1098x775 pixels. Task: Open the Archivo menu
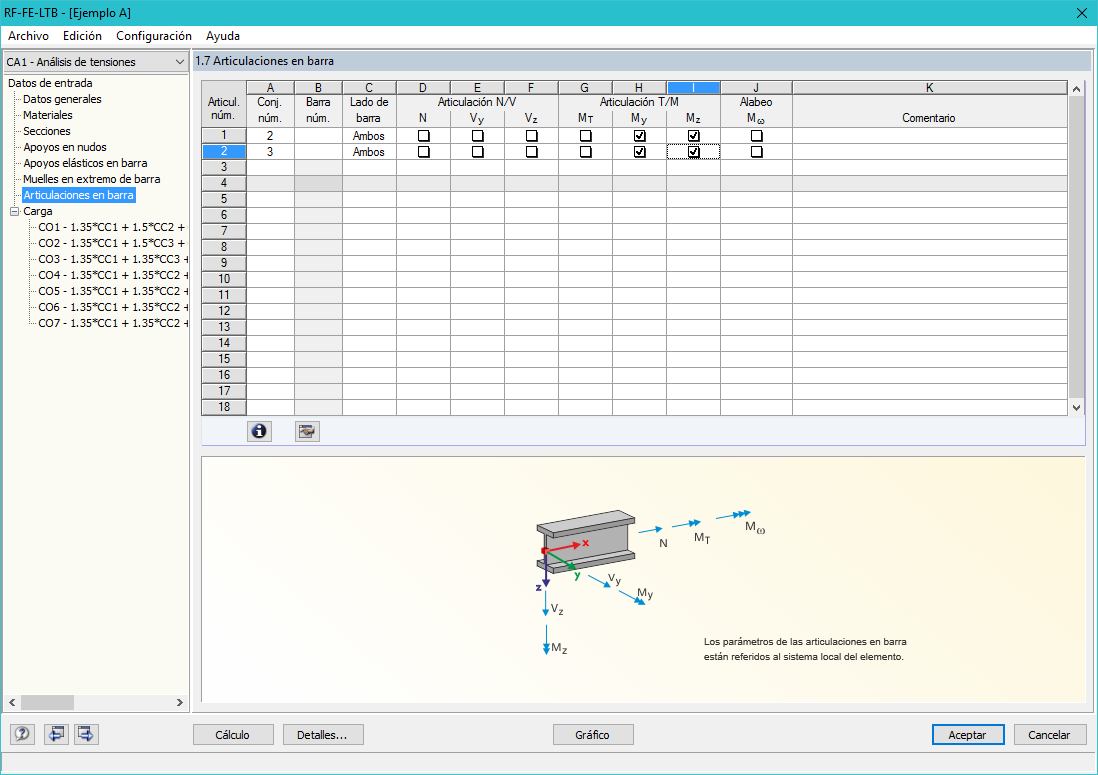(28, 36)
